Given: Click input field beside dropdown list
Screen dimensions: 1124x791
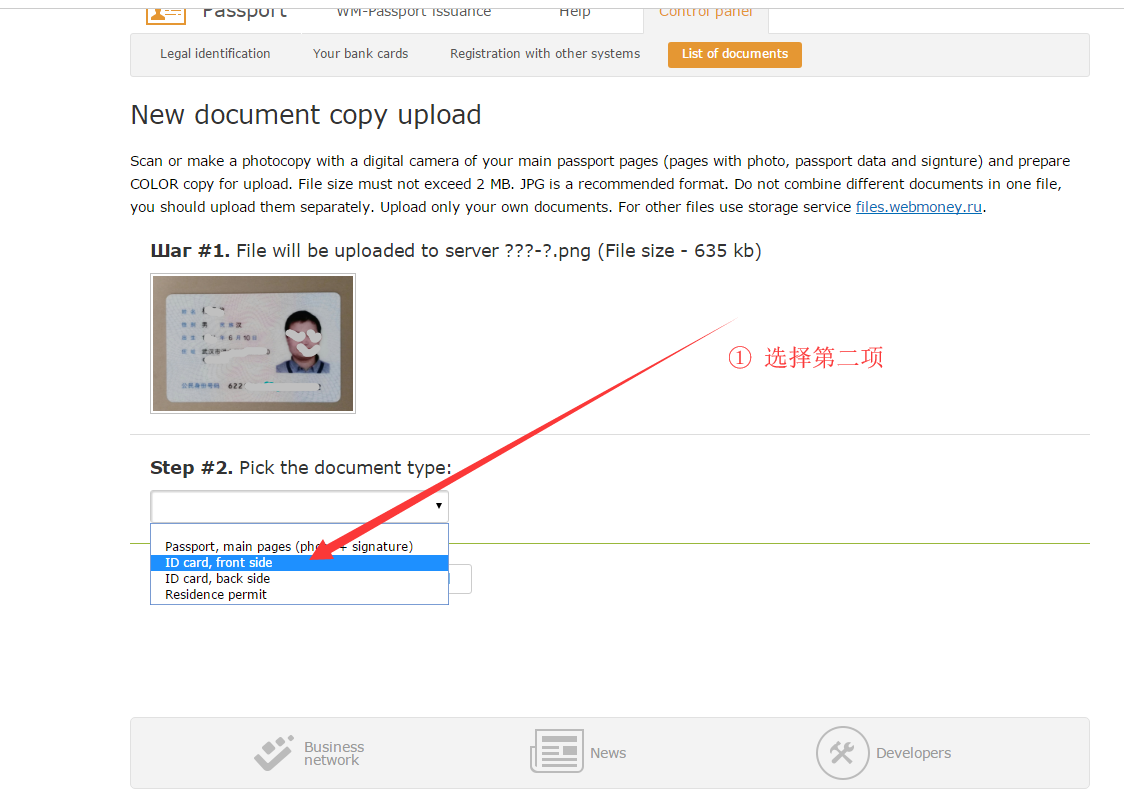Looking at the screenshot, I should tap(460, 579).
